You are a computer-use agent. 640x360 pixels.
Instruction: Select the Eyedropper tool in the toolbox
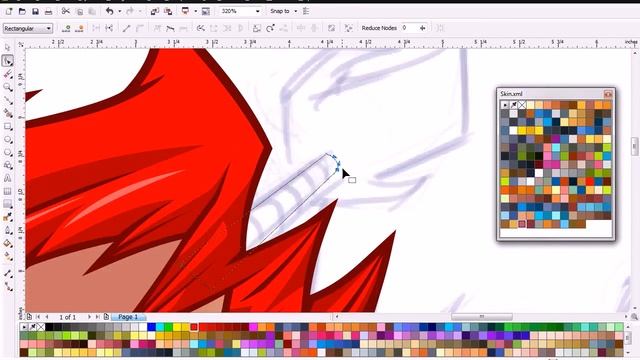[7, 218]
